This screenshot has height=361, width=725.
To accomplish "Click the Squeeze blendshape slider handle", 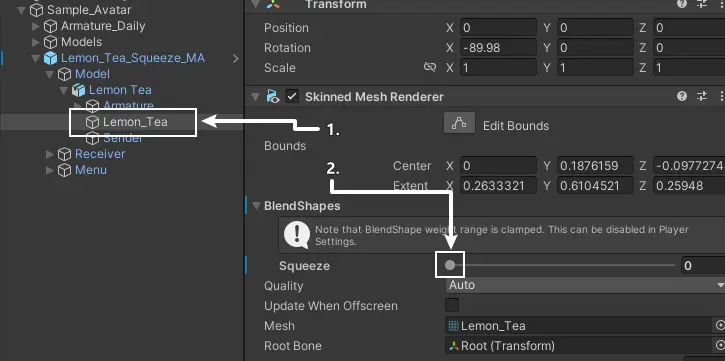I will point(450,265).
